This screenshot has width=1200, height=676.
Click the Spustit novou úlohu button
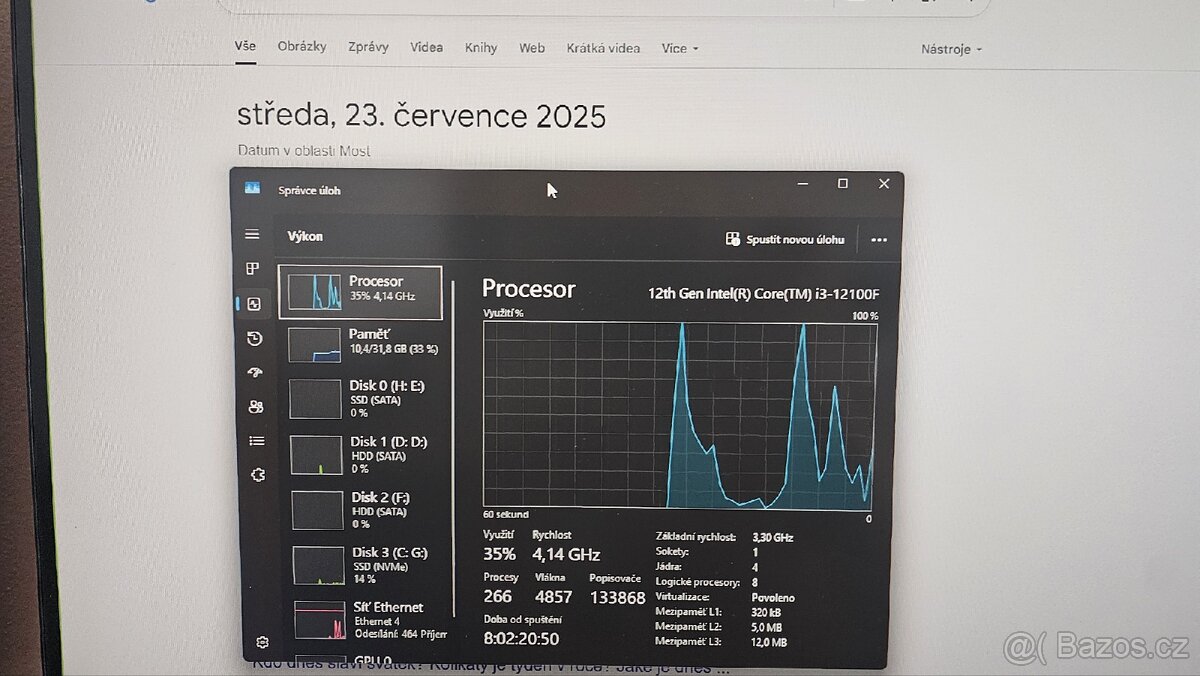(x=785, y=239)
